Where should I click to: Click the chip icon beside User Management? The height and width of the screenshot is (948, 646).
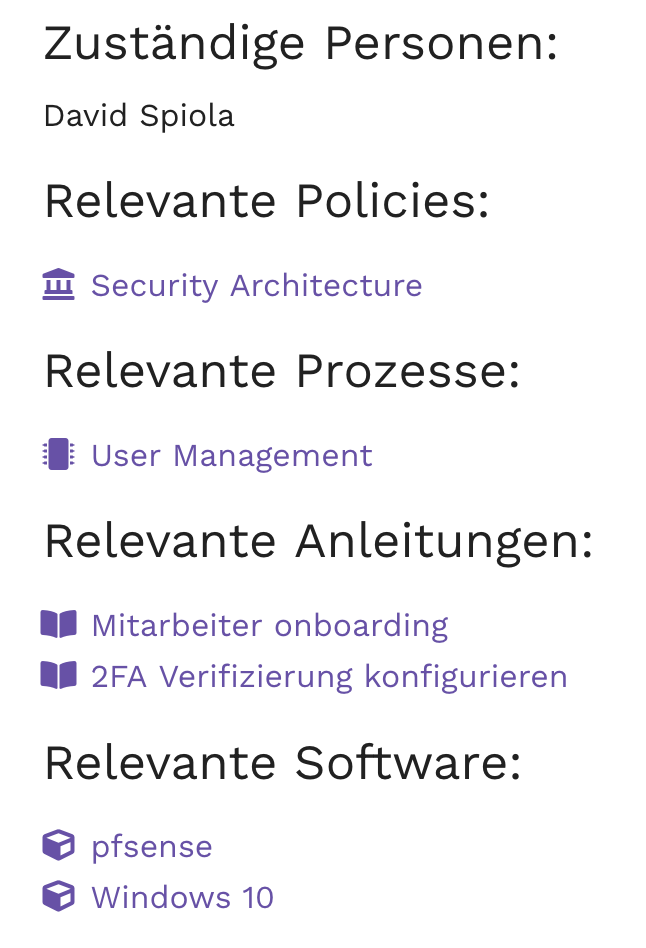click(58, 456)
